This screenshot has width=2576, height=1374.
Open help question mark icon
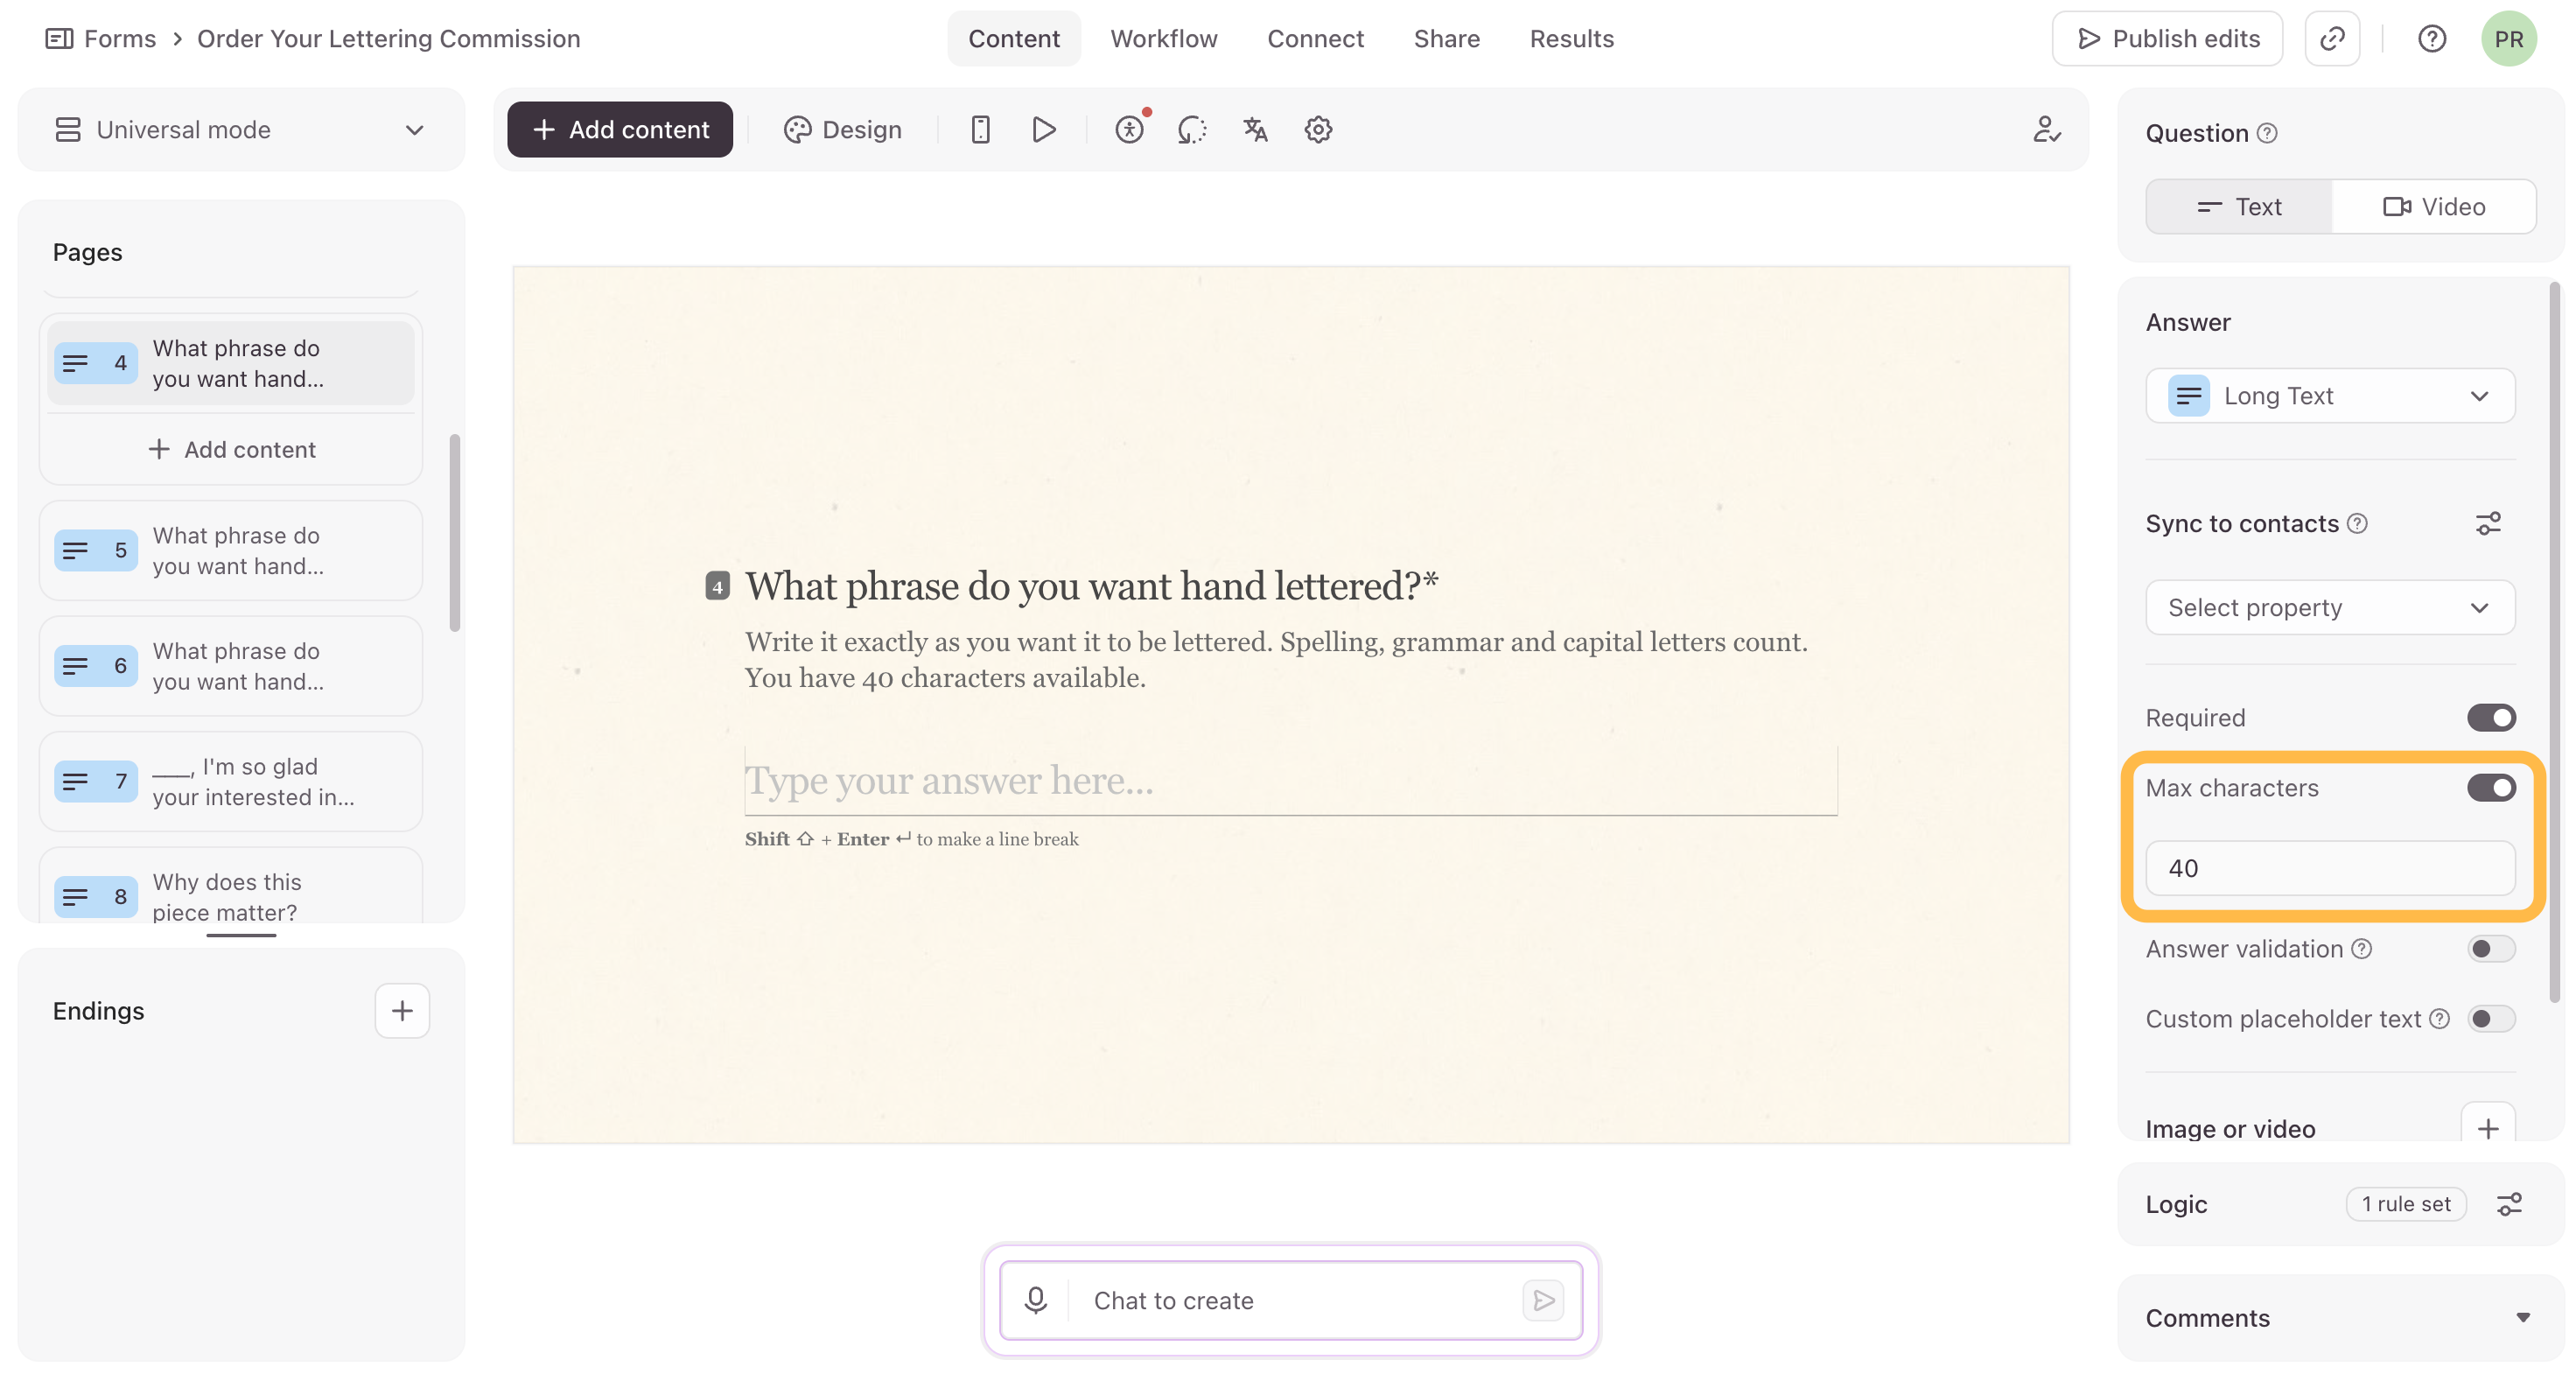2431,39
